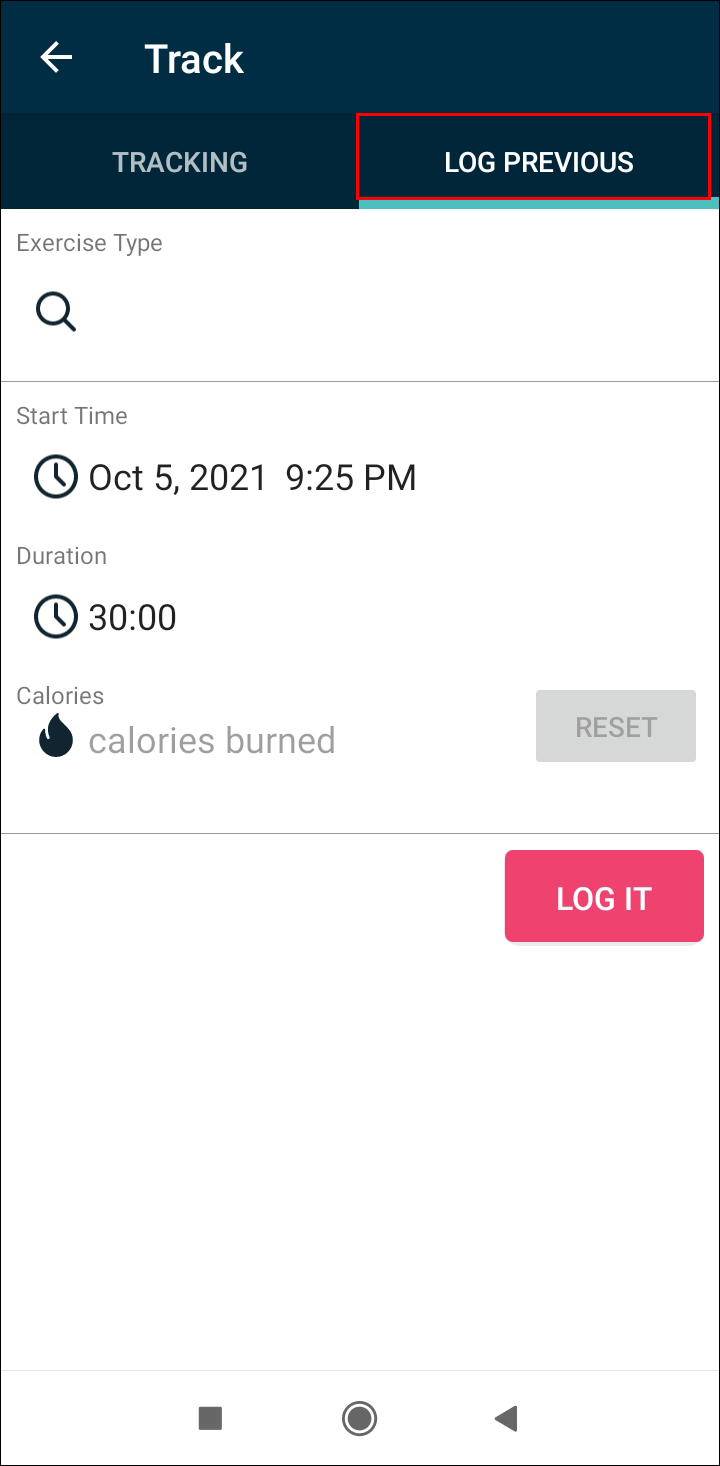Tap the Exercise Type label

[89, 243]
